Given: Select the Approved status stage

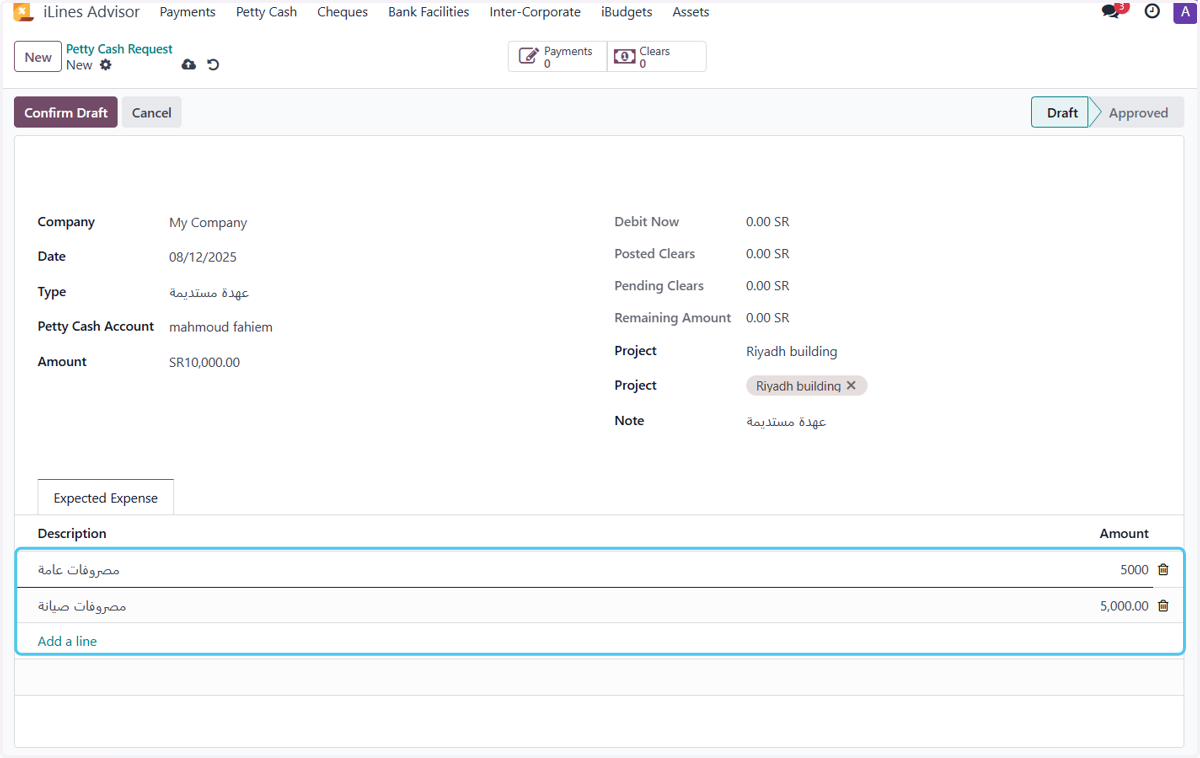Looking at the screenshot, I should 1138,113.
